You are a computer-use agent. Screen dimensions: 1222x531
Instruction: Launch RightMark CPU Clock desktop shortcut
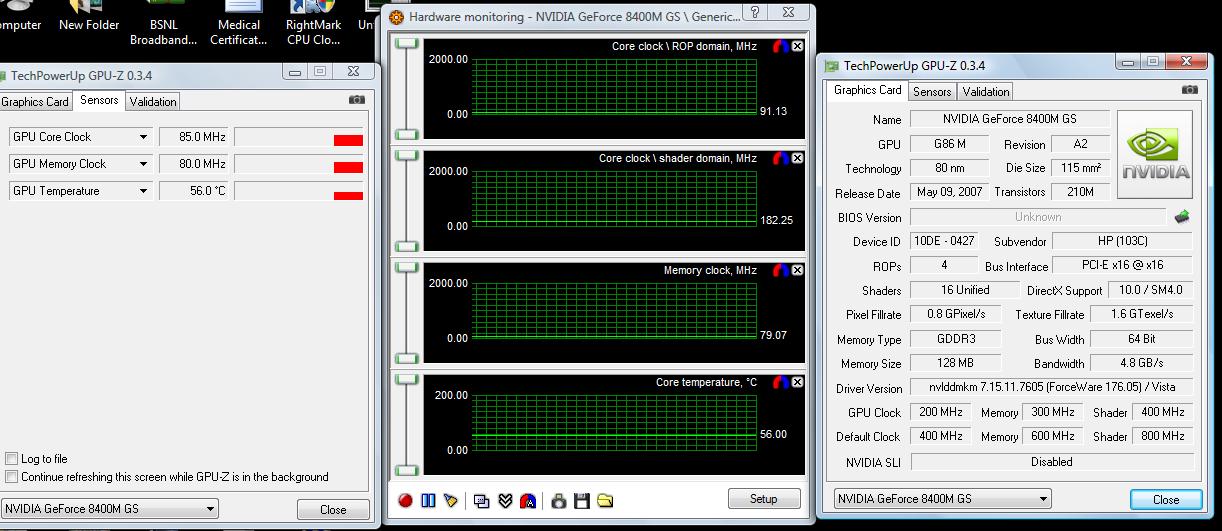[313, 24]
